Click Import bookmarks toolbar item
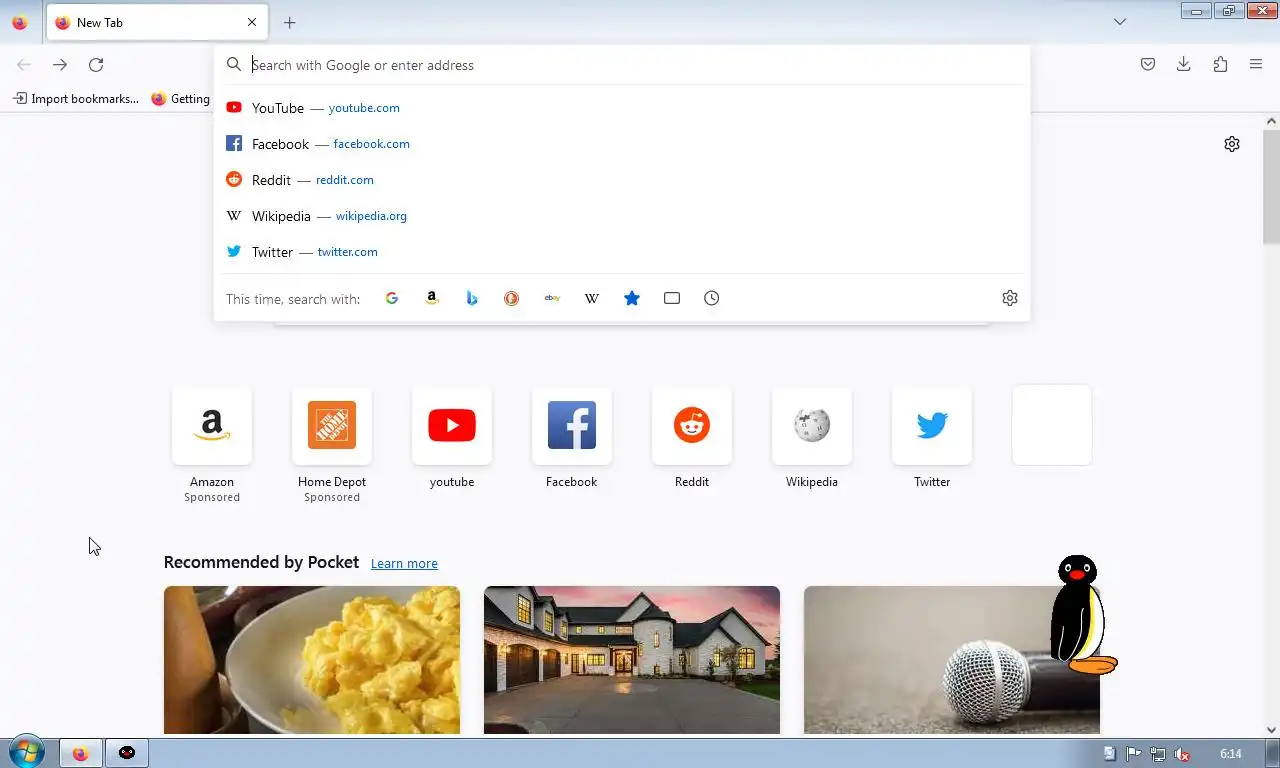 pos(75,99)
